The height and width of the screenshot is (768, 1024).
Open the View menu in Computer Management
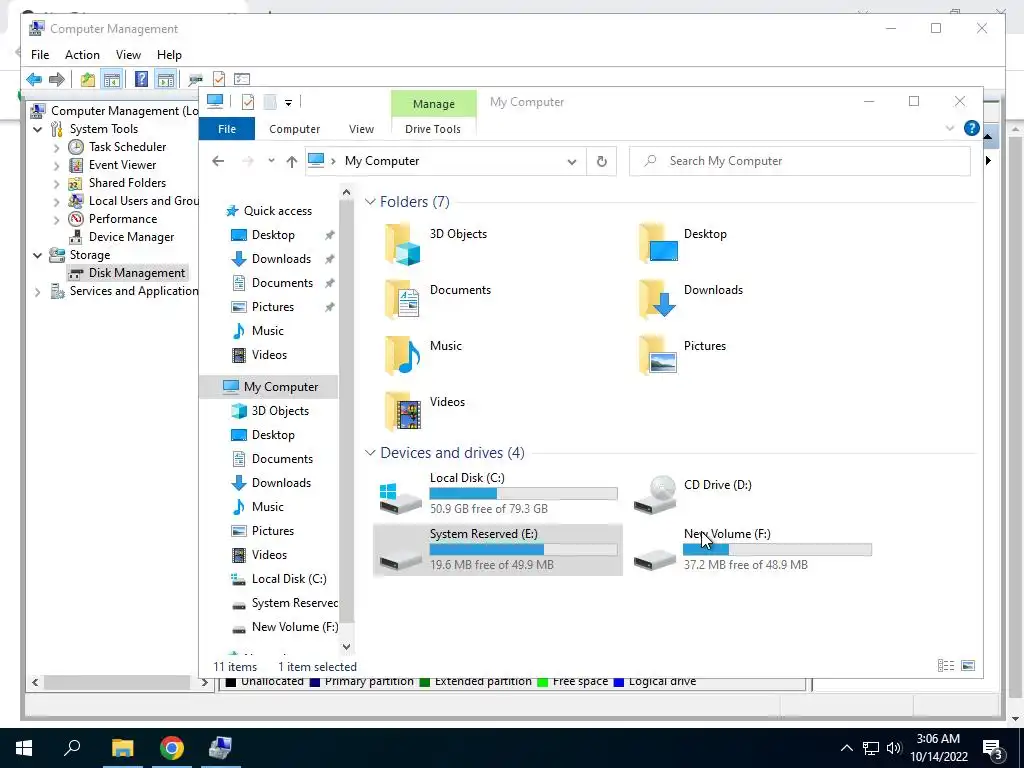click(x=128, y=55)
